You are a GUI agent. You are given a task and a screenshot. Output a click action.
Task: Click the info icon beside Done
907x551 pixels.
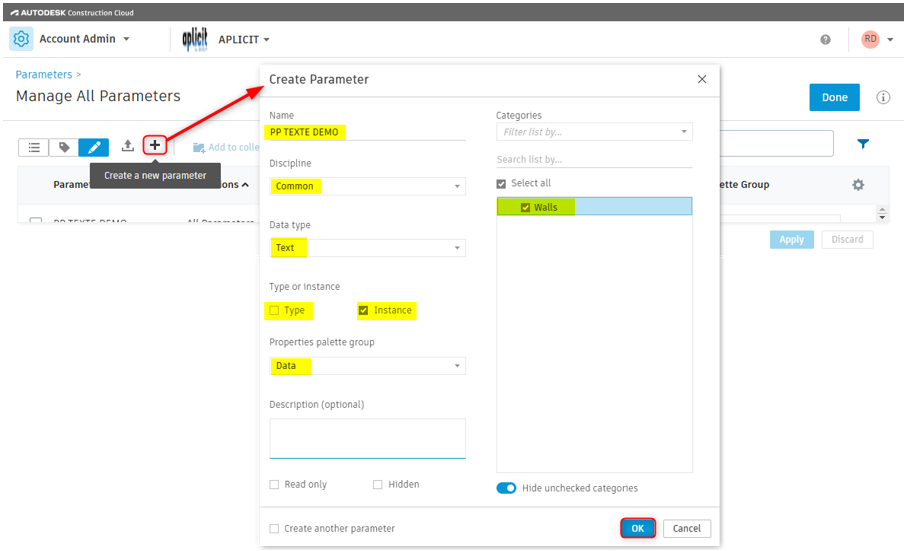pyautogui.click(x=883, y=97)
